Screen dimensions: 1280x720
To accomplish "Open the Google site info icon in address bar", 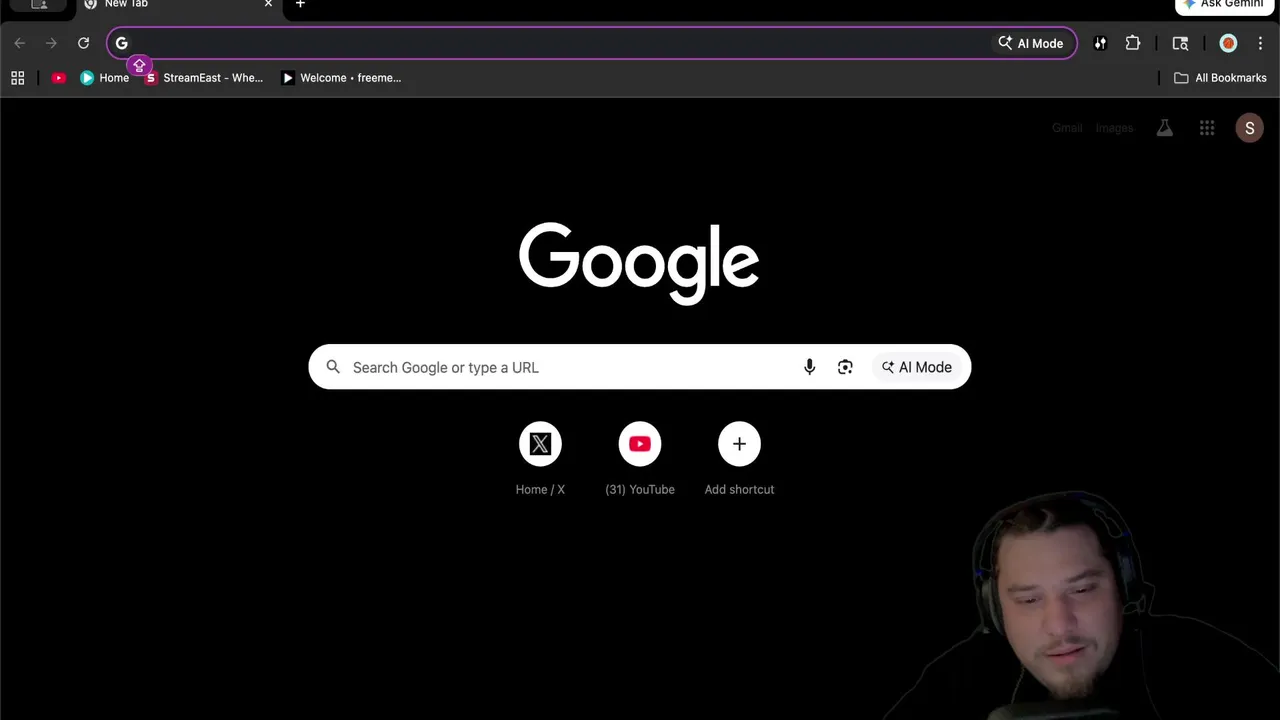I will tap(122, 43).
